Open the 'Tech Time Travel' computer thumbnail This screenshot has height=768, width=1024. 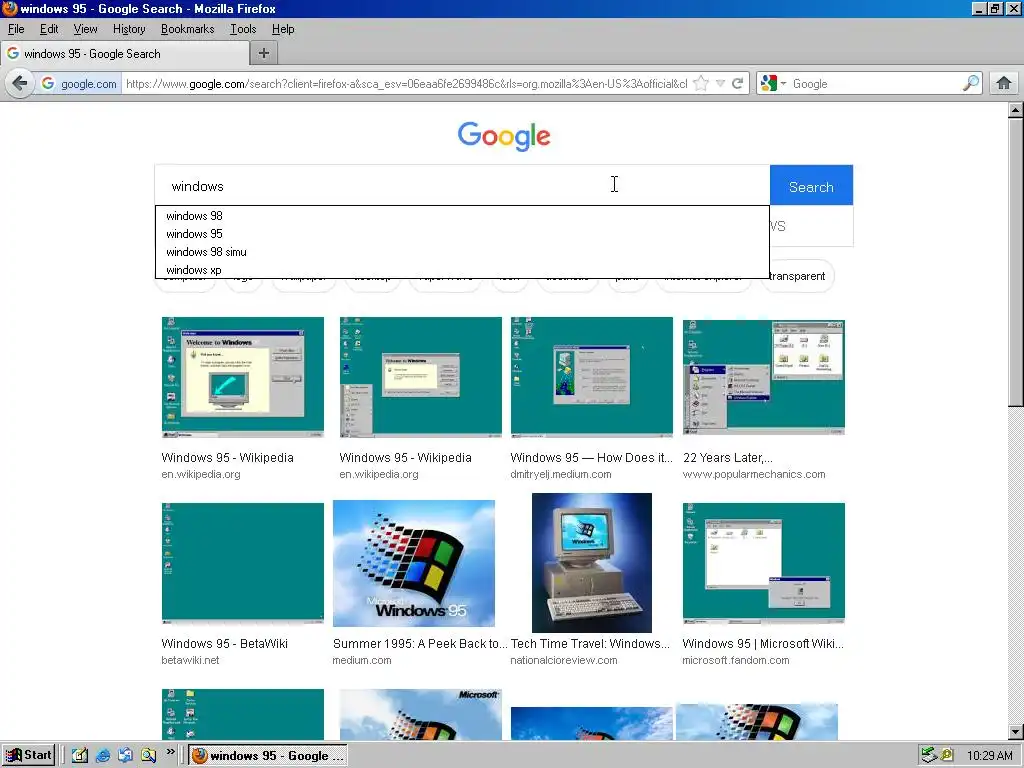point(592,562)
